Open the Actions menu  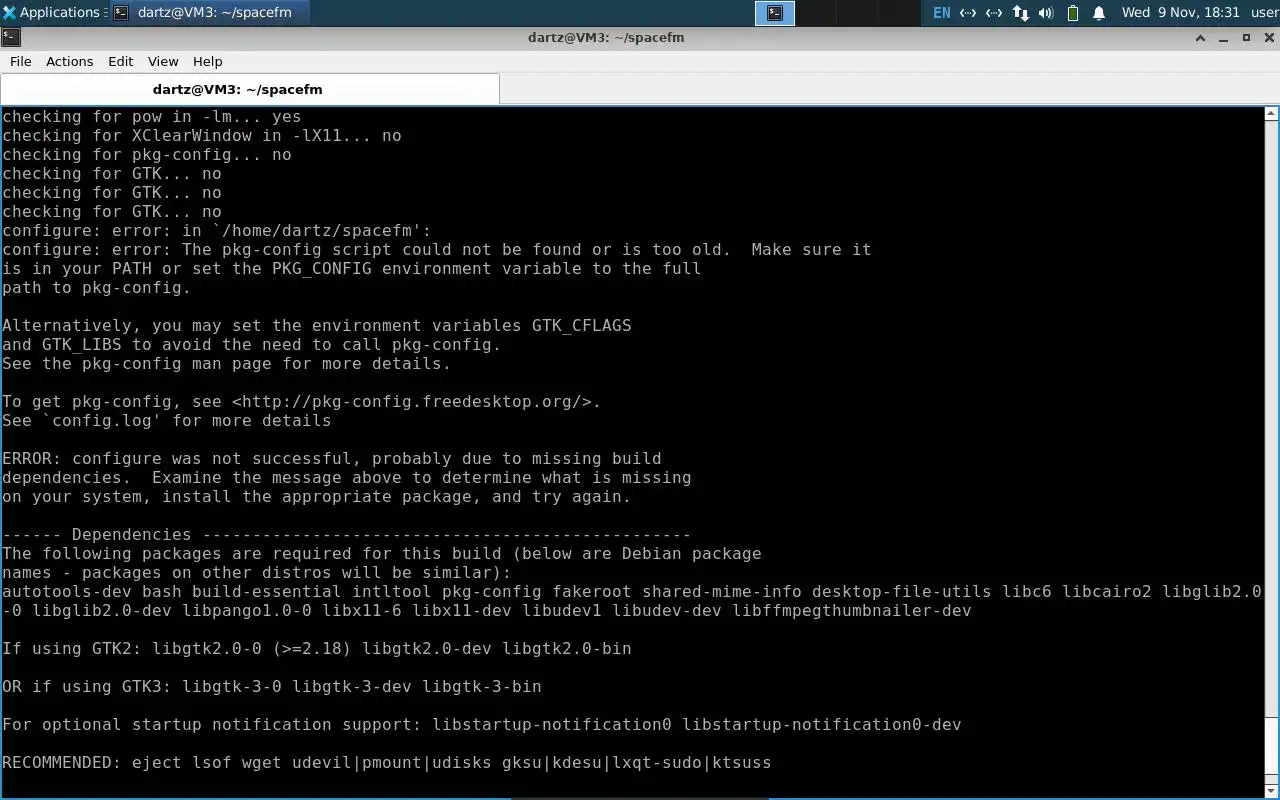[x=69, y=61]
